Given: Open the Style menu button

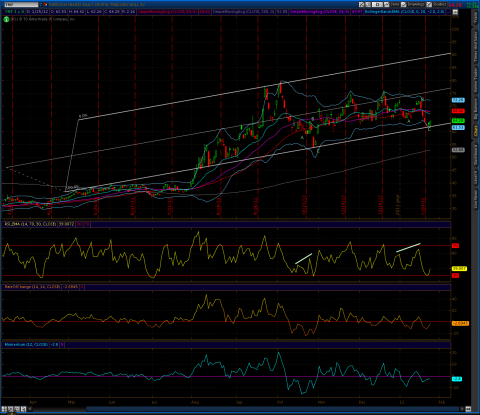Looking at the screenshot, I should click(392, 4).
